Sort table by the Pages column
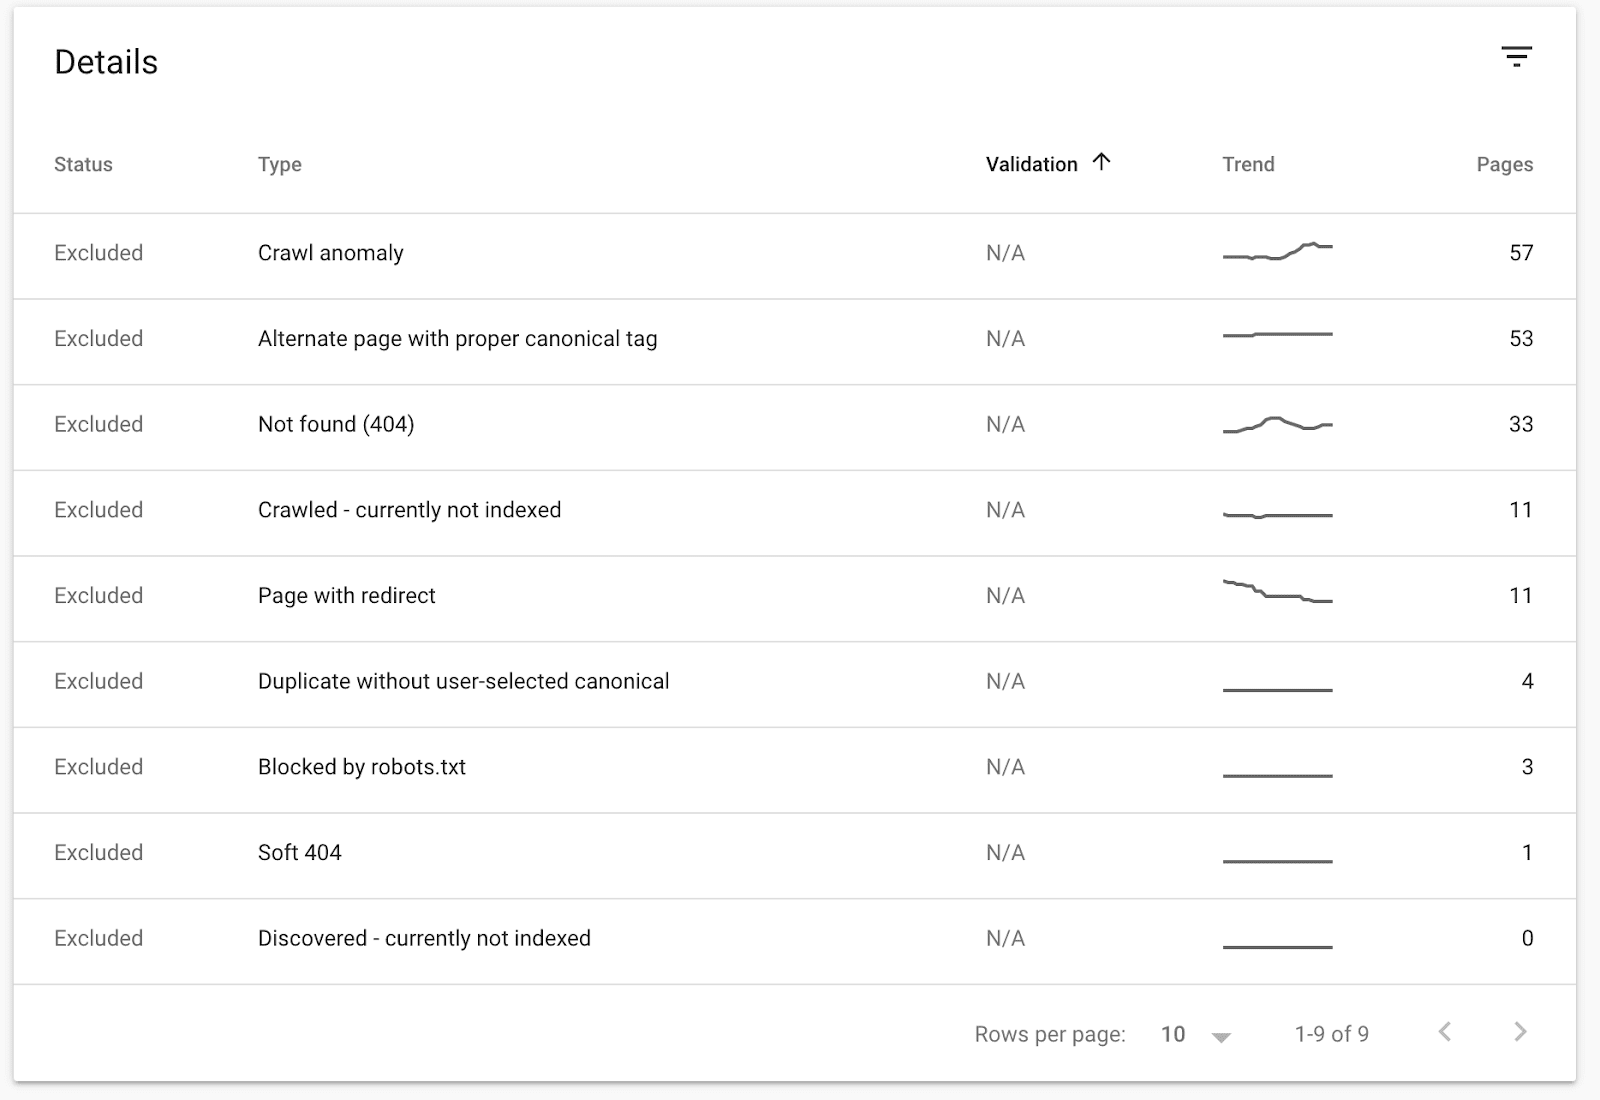 (x=1504, y=164)
